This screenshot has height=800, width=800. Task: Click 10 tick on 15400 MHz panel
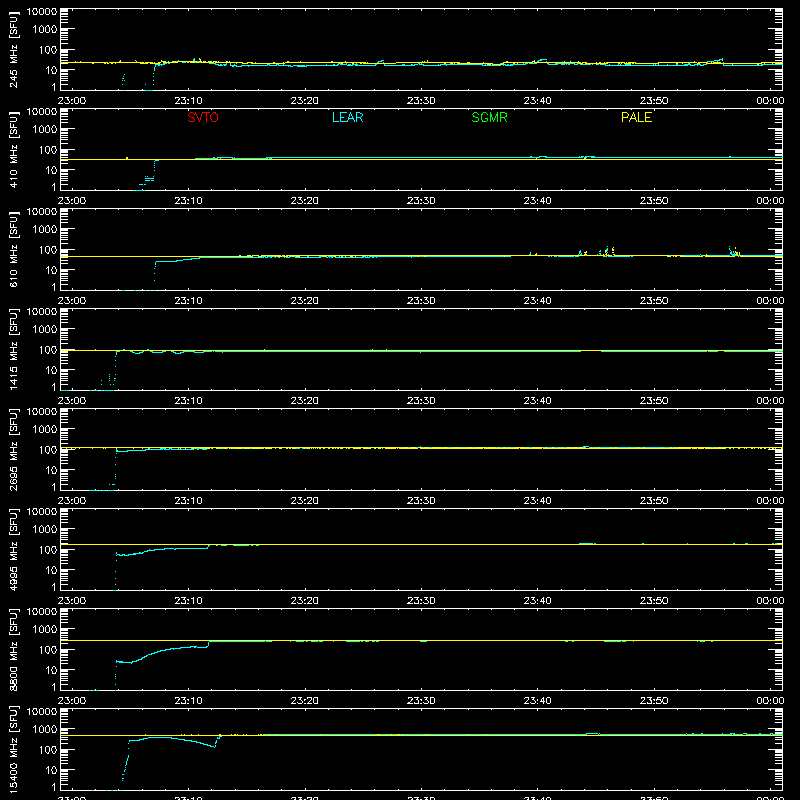pos(52,770)
